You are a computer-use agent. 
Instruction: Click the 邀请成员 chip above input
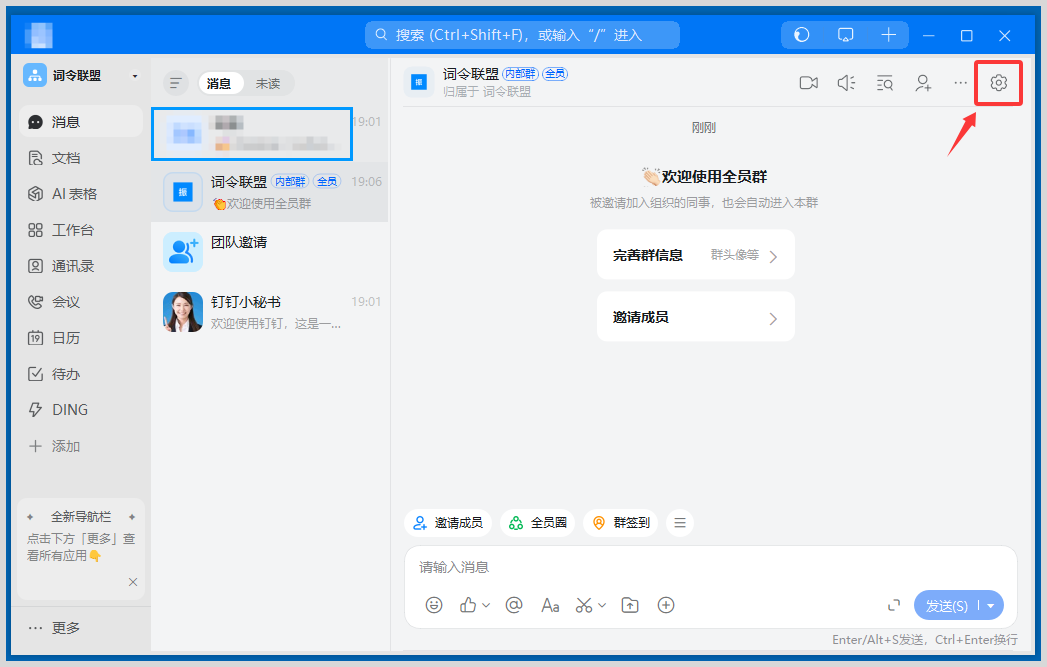[448, 523]
